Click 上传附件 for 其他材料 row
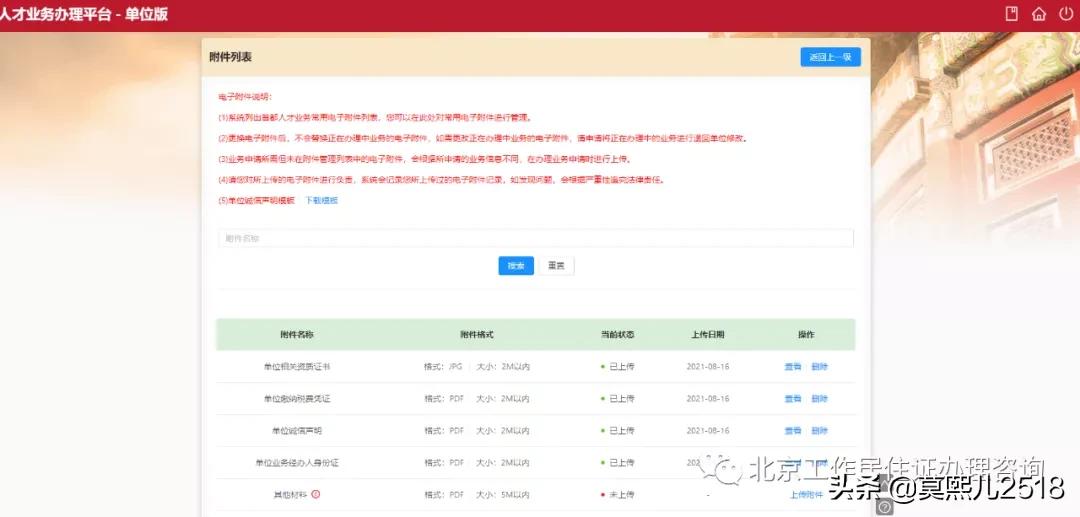Image resolution: width=1080 pixels, height=517 pixels. coord(807,494)
